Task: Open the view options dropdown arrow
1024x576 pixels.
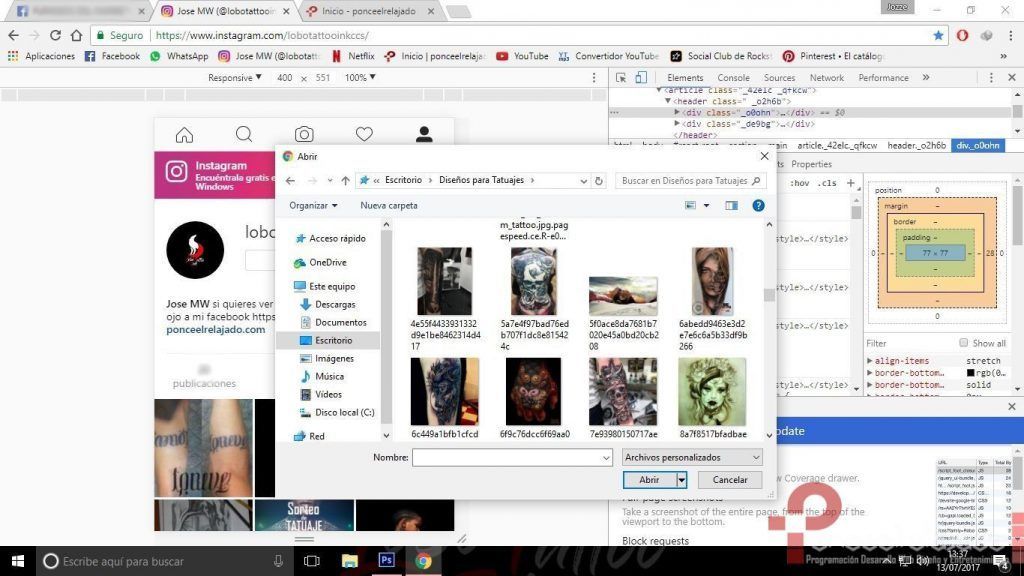Action: click(x=706, y=206)
